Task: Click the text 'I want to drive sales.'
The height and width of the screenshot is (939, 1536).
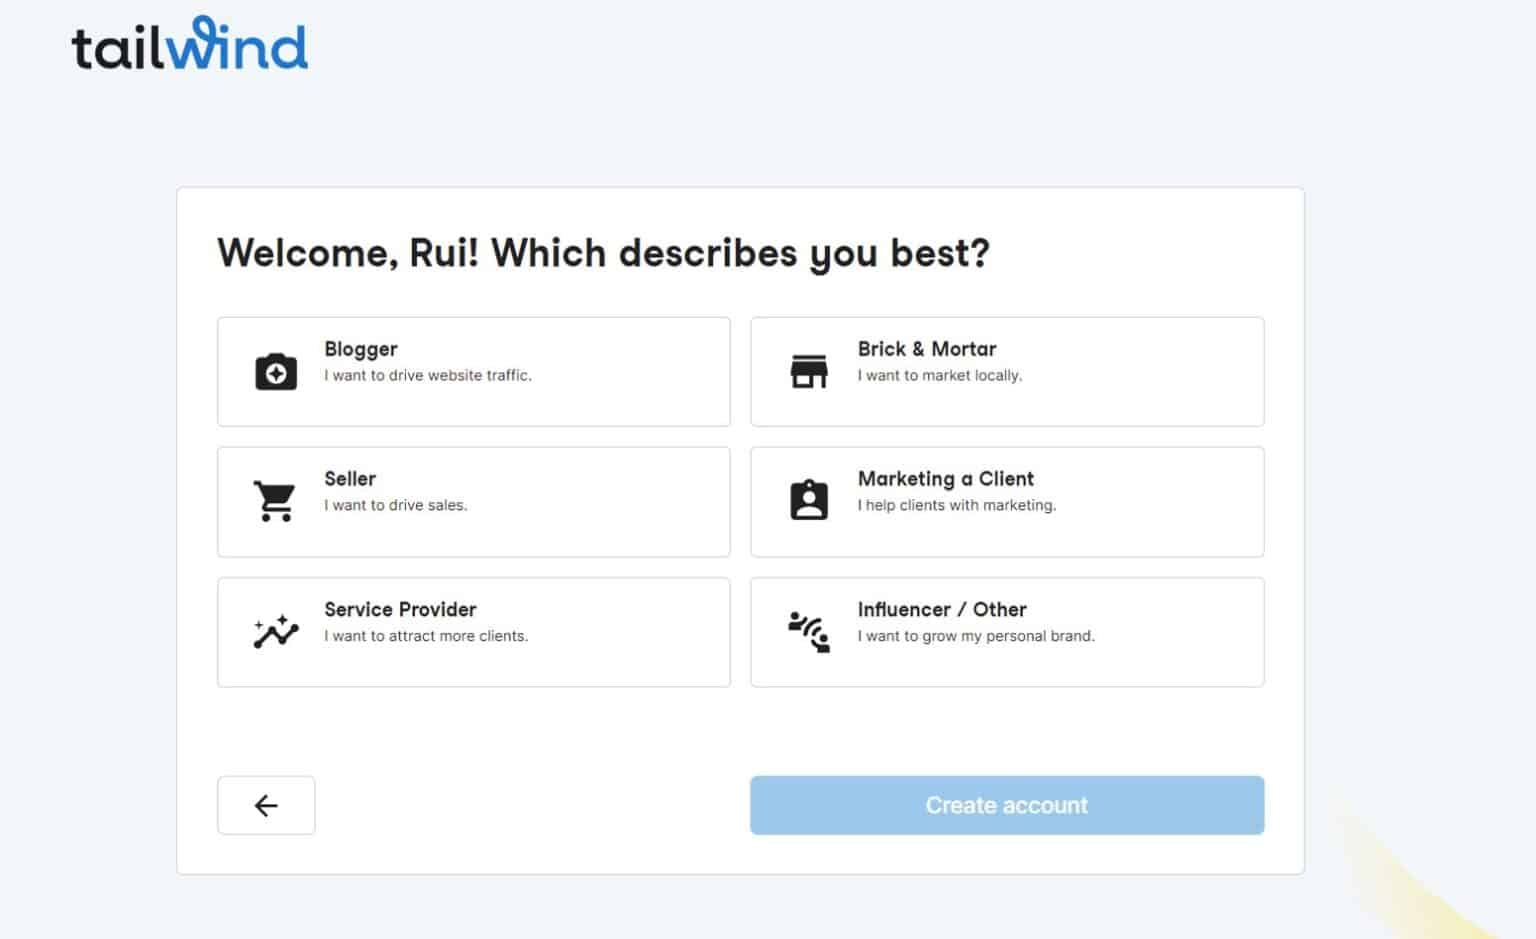Action: coord(394,505)
